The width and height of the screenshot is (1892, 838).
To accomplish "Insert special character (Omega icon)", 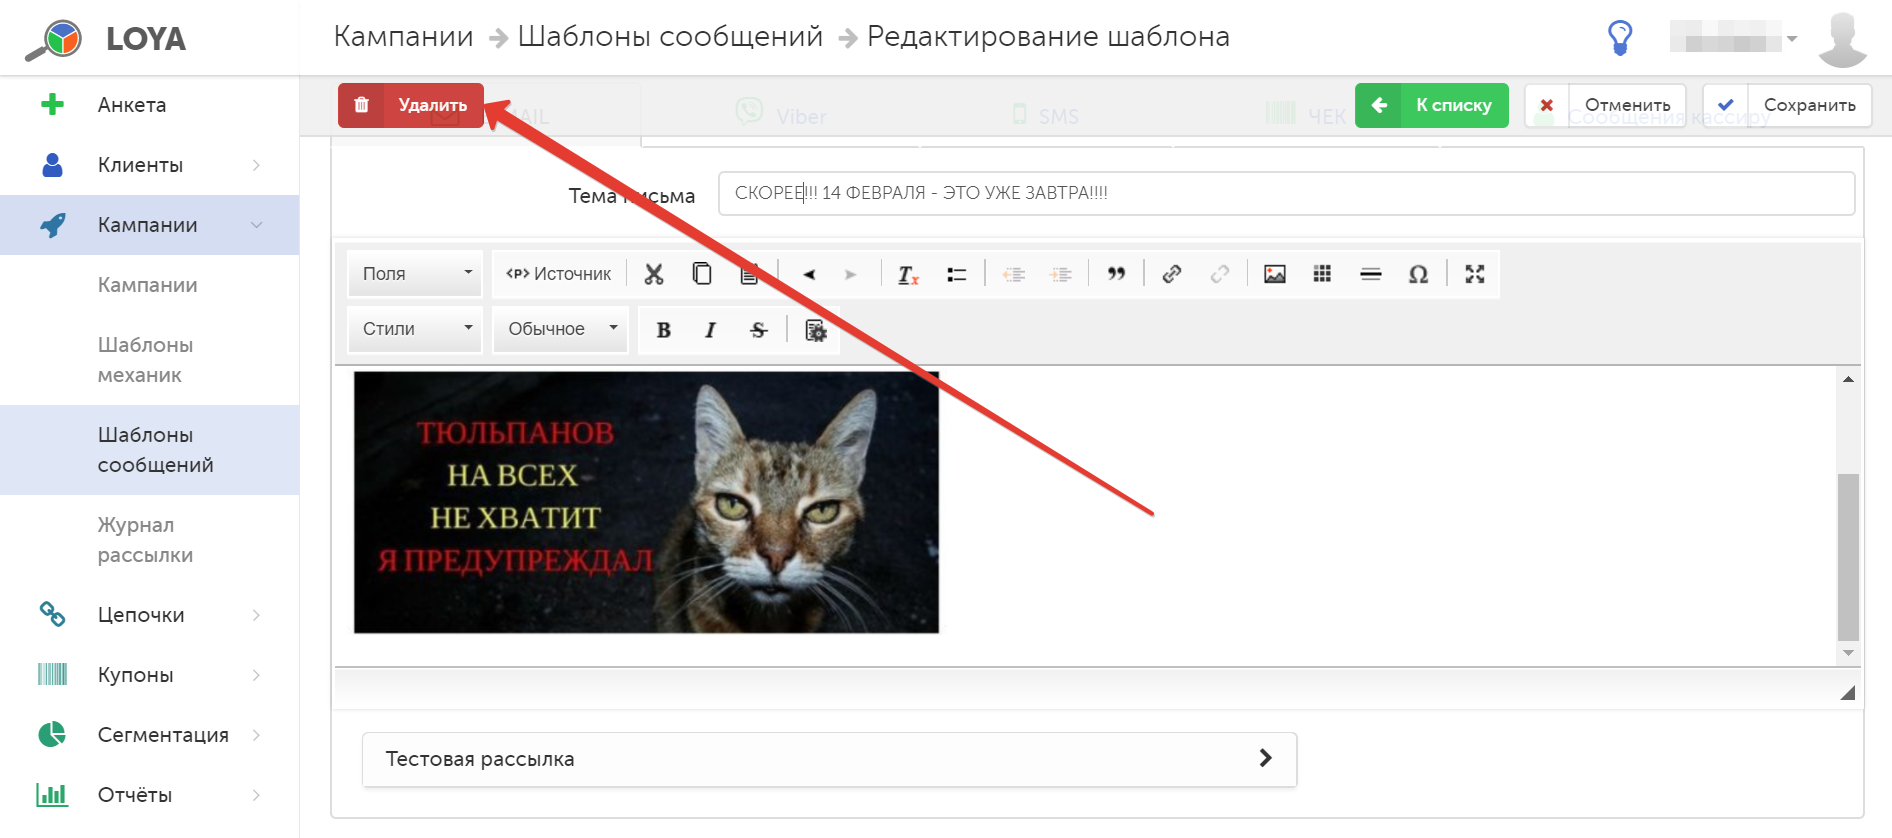I will [1418, 274].
